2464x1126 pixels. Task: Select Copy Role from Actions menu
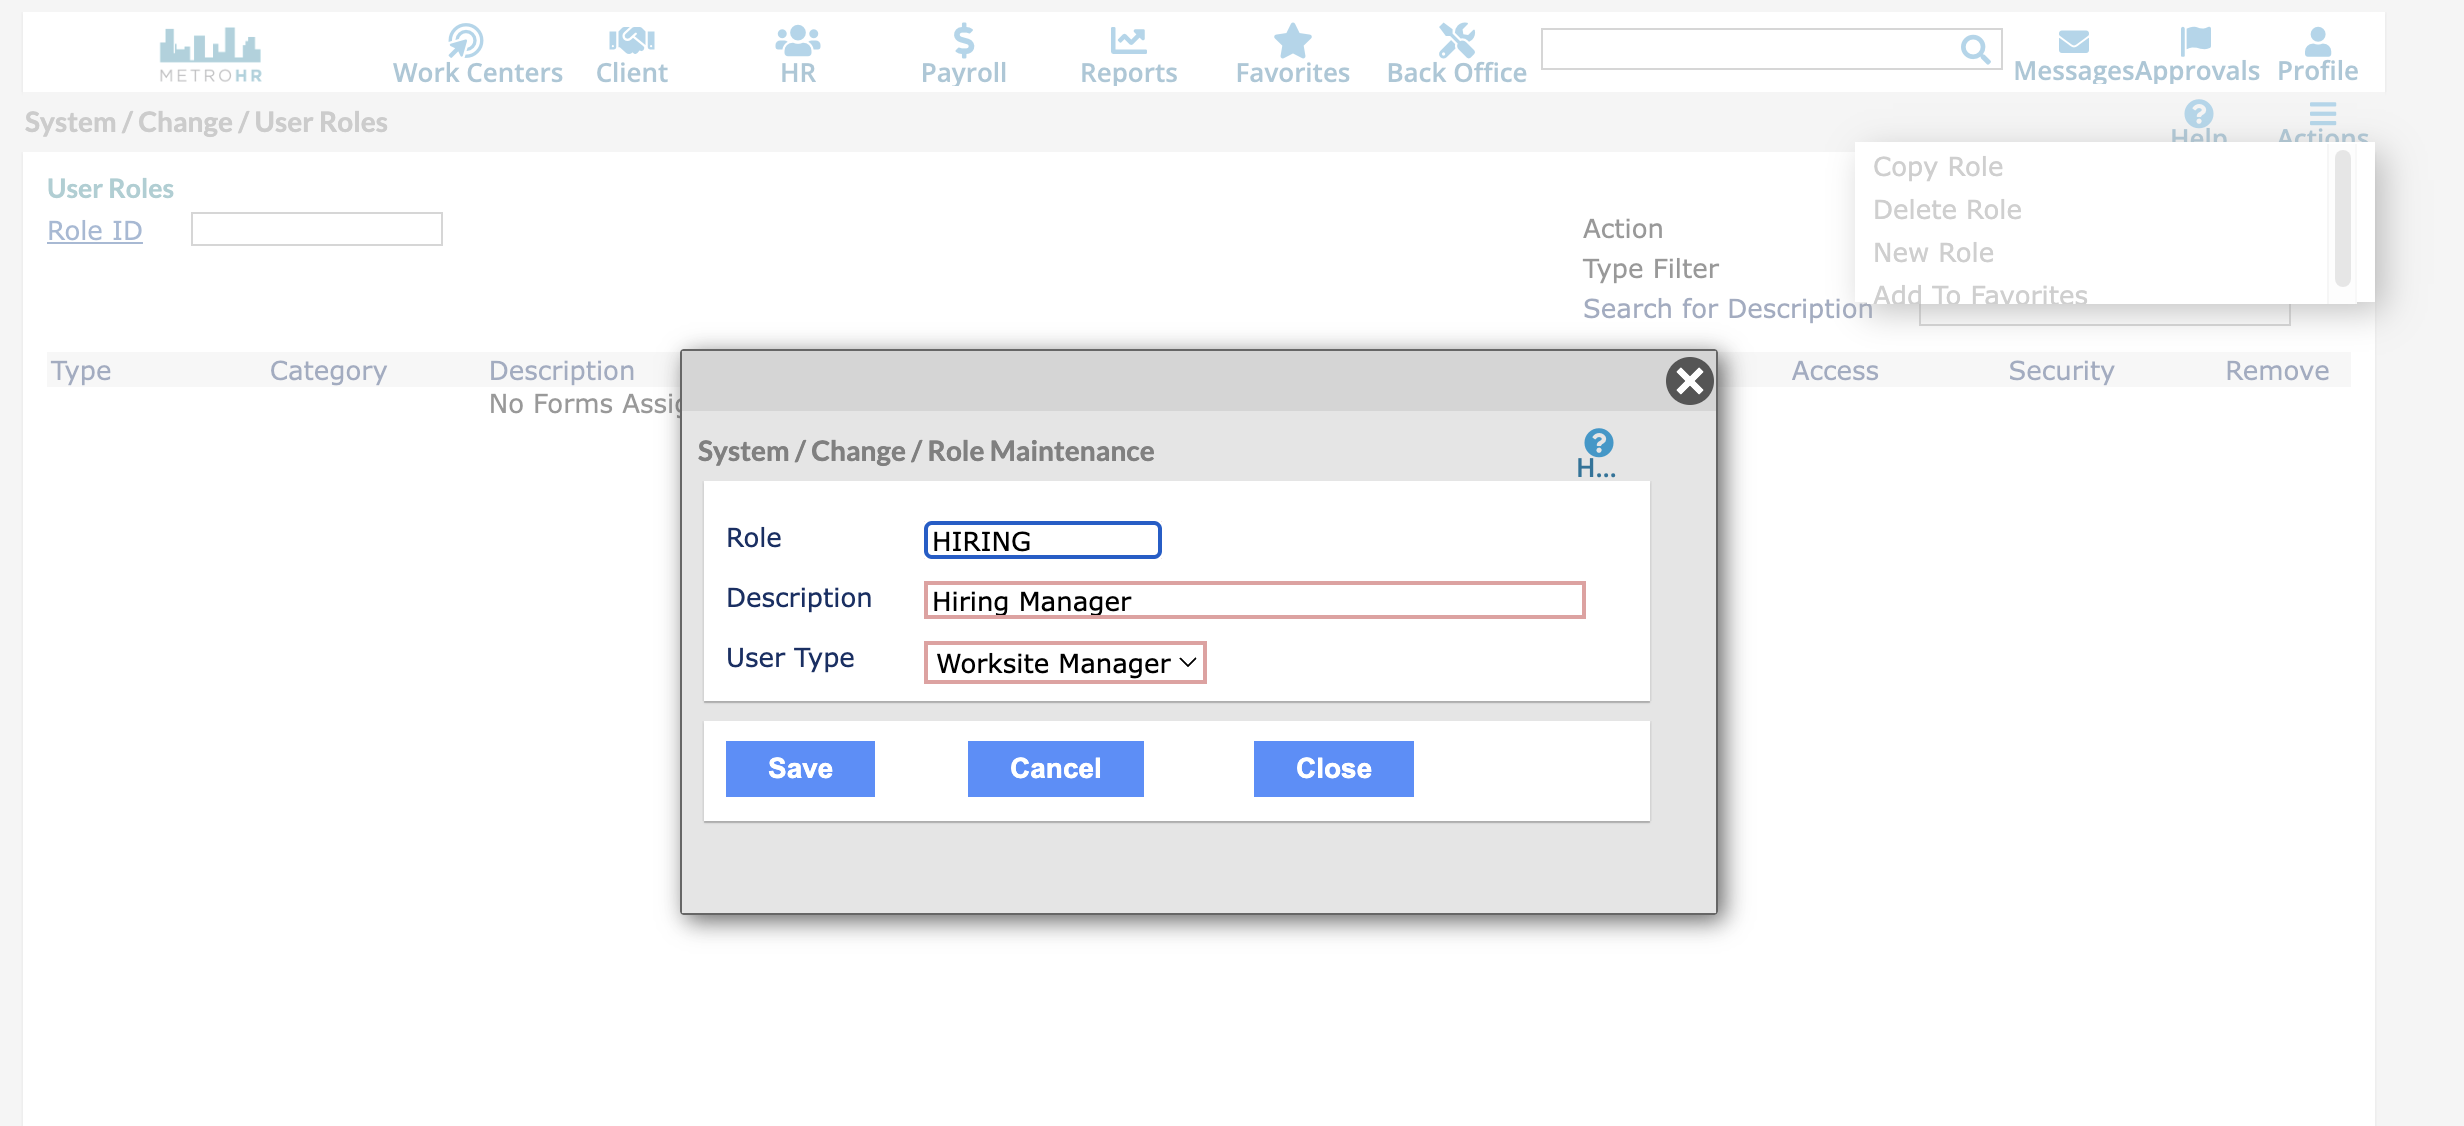click(1937, 167)
